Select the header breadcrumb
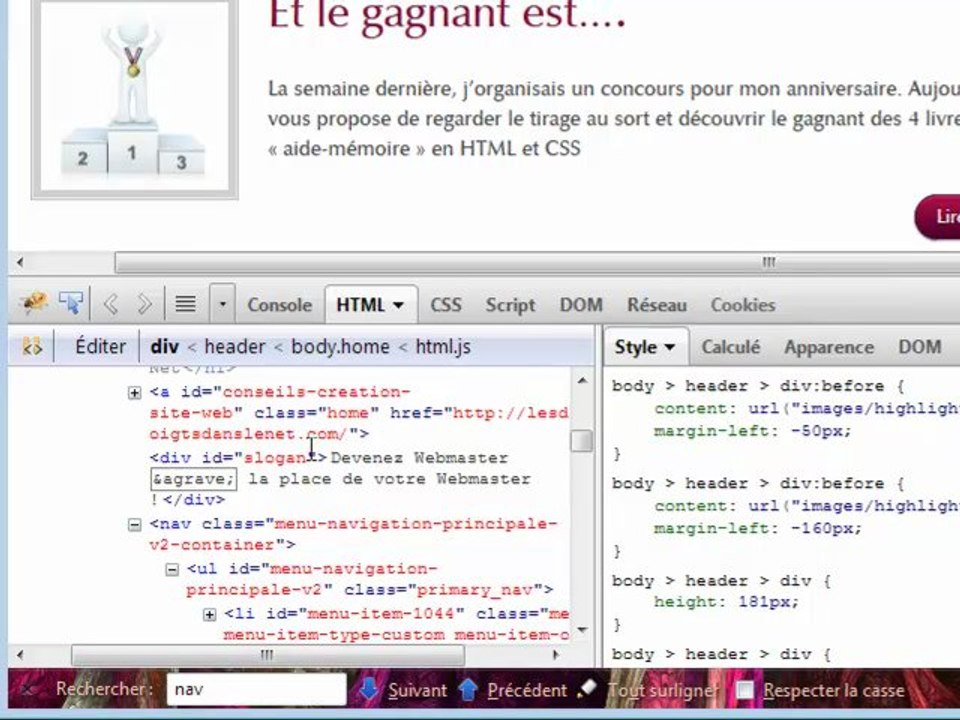 click(x=234, y=347)
